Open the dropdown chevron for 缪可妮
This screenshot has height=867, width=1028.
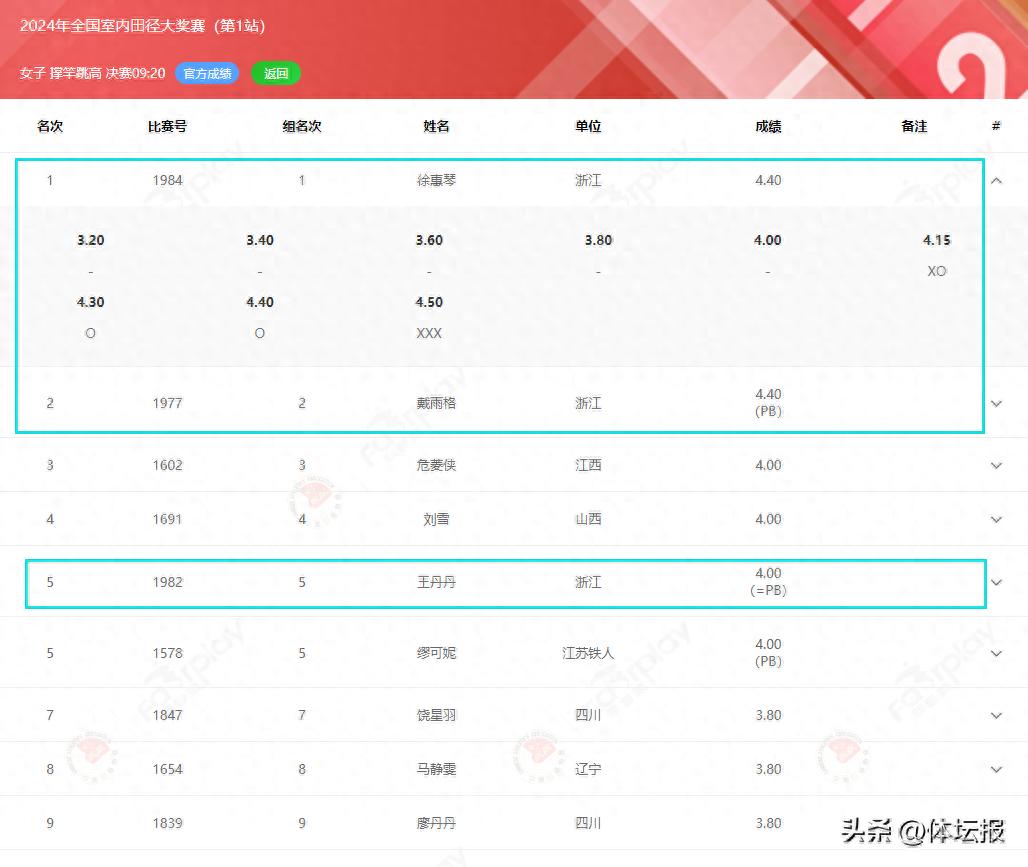(x=996, y=653)
